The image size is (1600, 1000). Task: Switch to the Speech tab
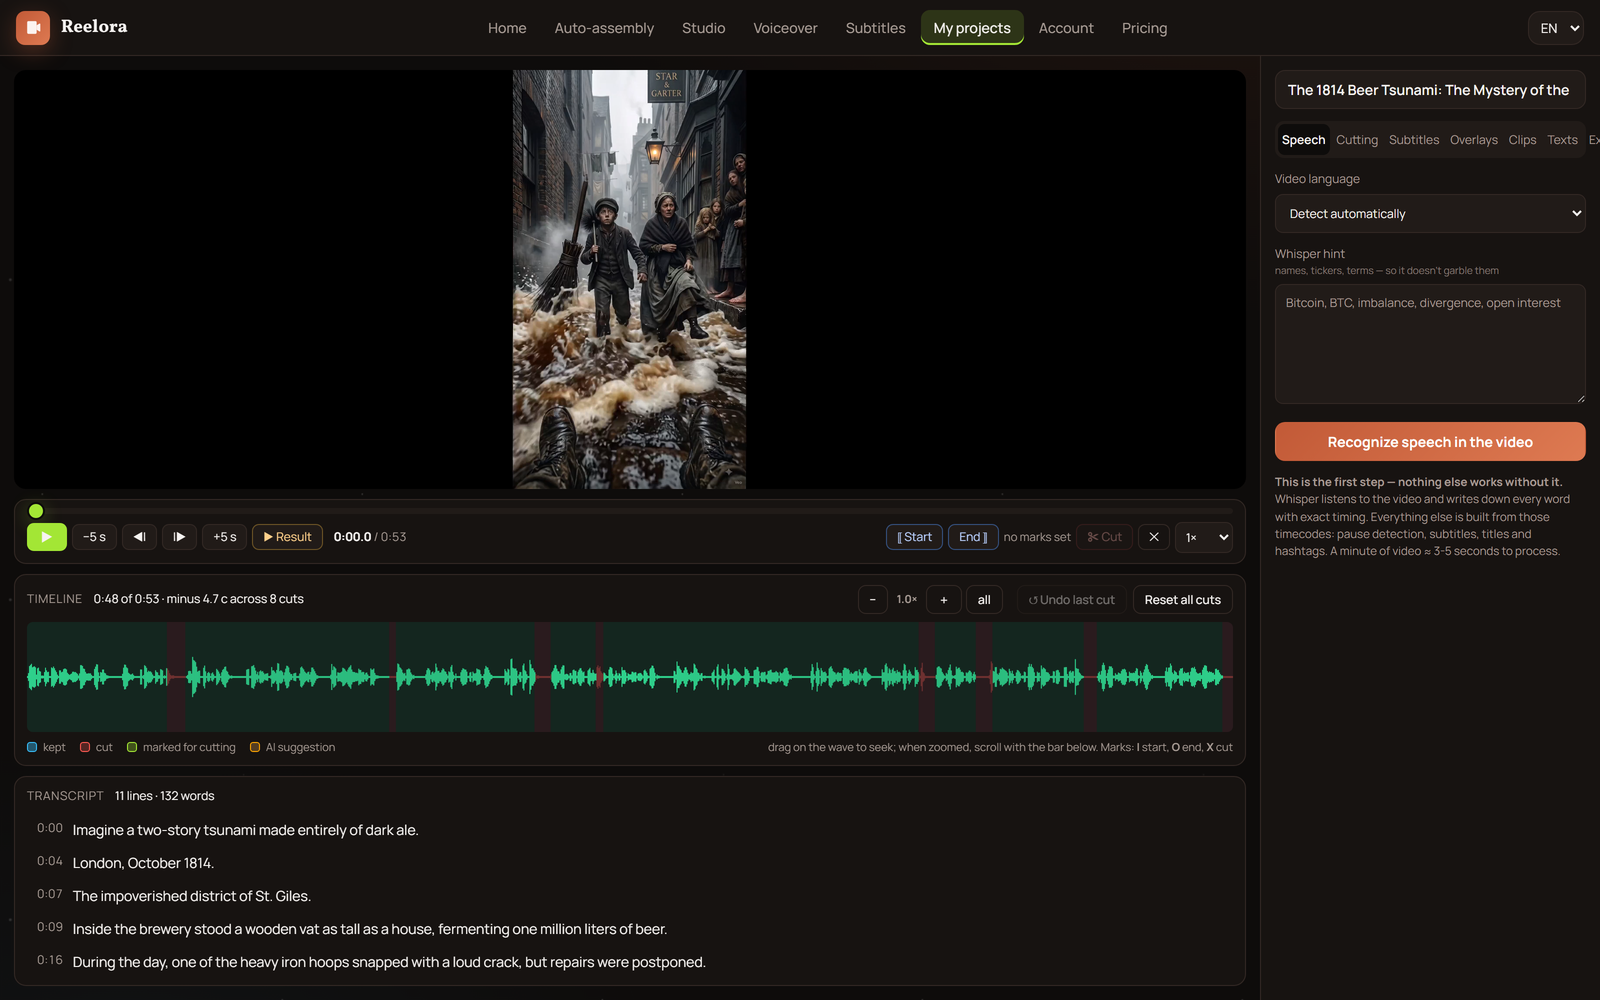[x=1303, y=140]
